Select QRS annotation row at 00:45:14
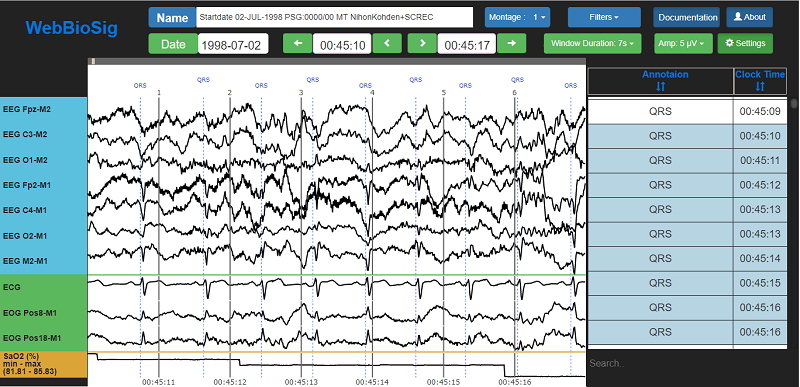Image resolution: width=800 pixels, height=387 pixels. point(687,259)
